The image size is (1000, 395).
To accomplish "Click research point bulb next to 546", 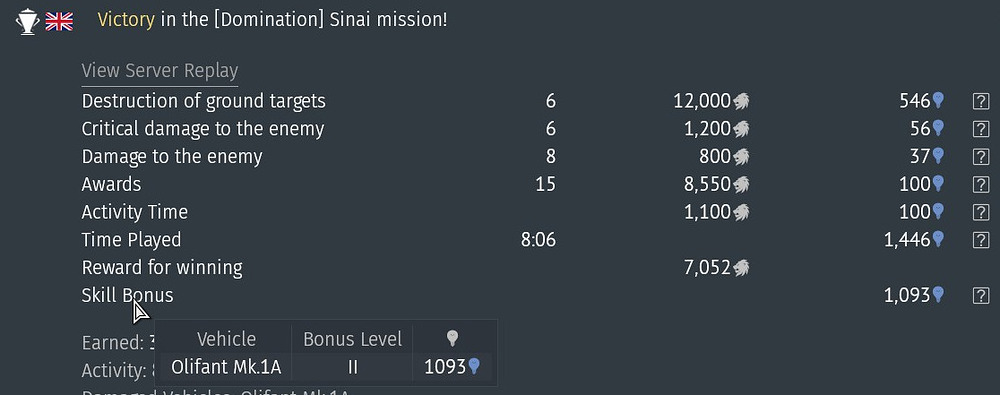I will [938, 100].
